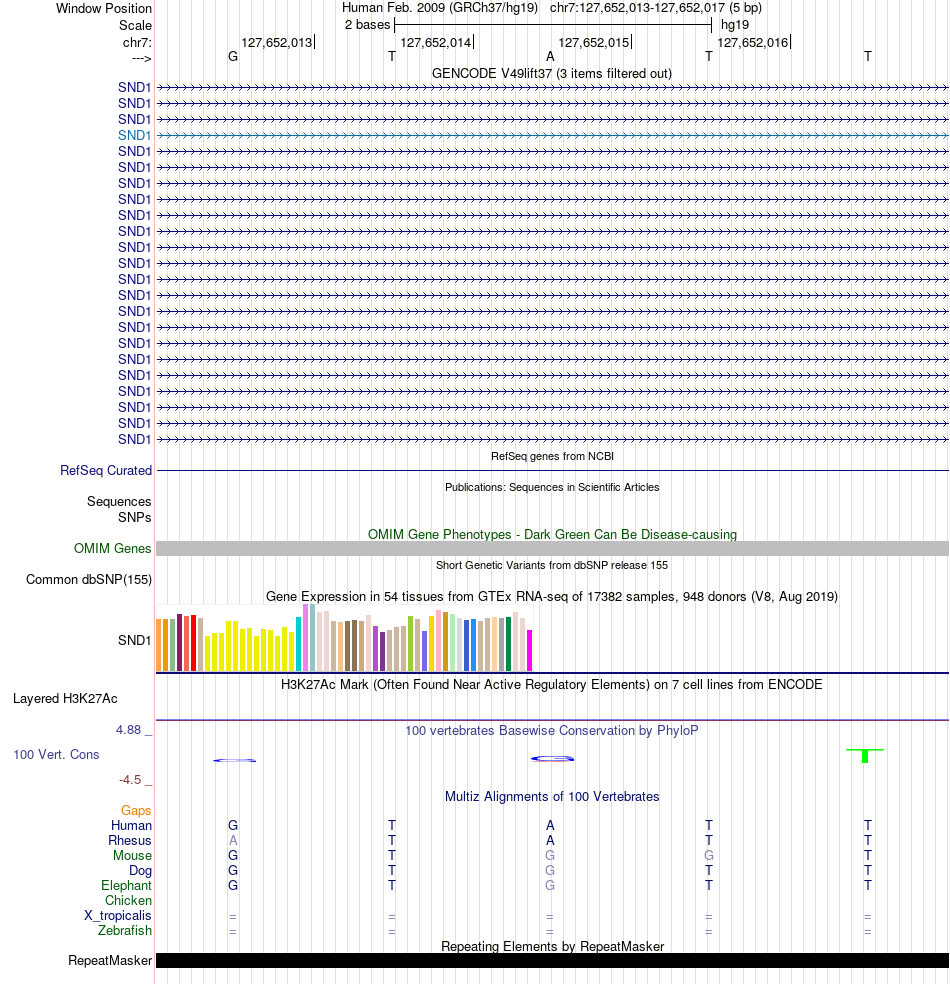The image size is (950, 984).
Task: Click the 'Rhesus' alignment row label
Action: [130, 840]
